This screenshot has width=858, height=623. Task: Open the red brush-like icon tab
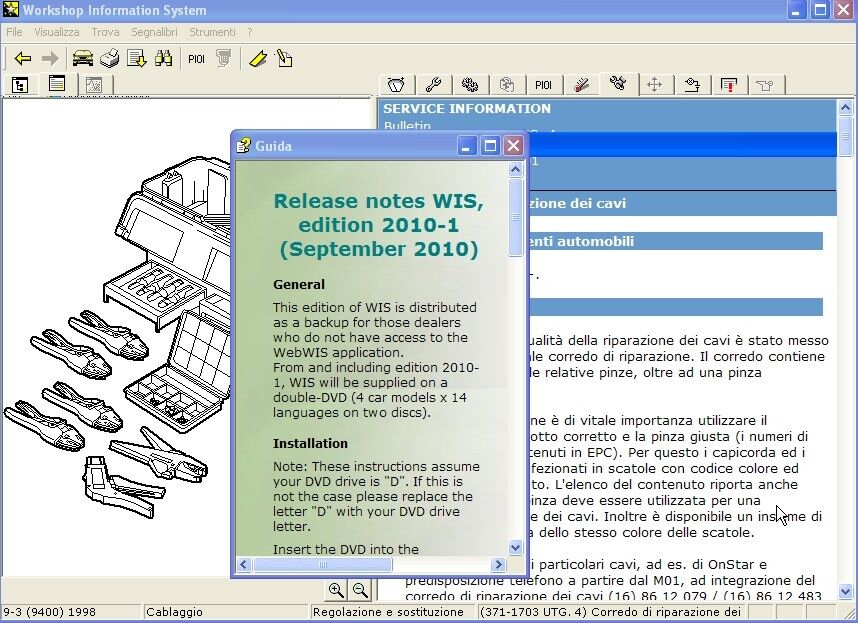tap(581, 85)
